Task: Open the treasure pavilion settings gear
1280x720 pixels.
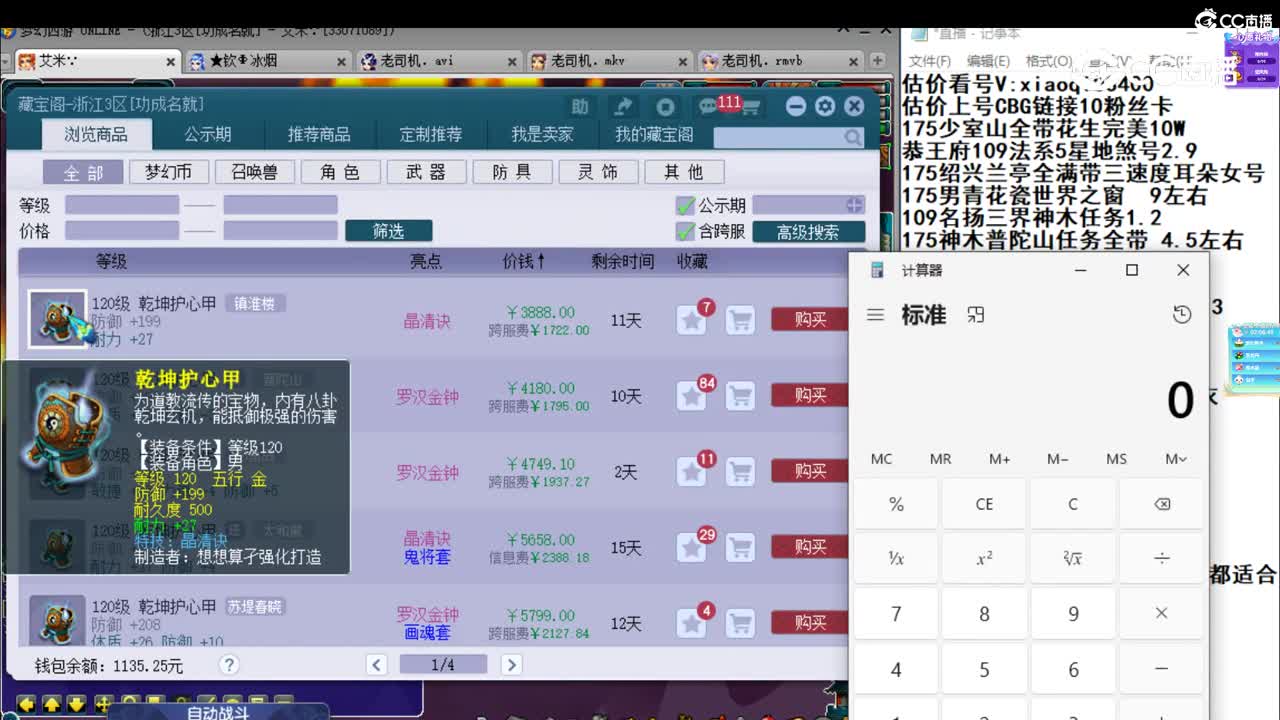Action: pos(825,106)
